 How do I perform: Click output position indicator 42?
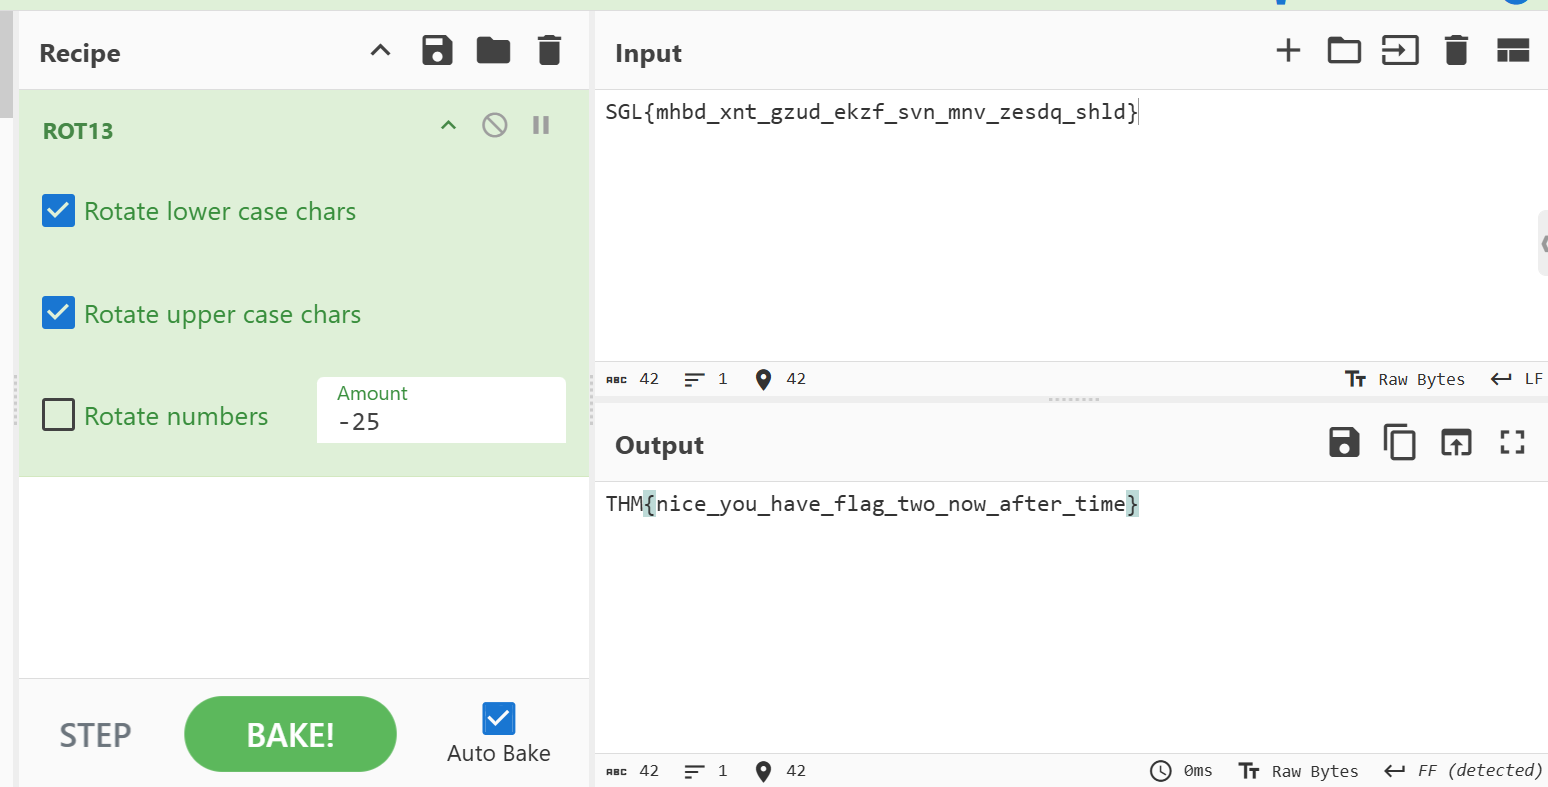[x=781, y=771]
